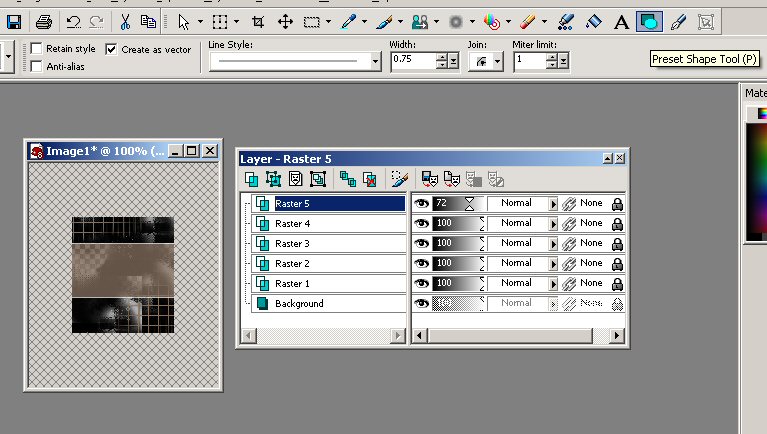Click the Print icon in toolbar
This screenshot has width=767, height=434.
pos(44,20)
